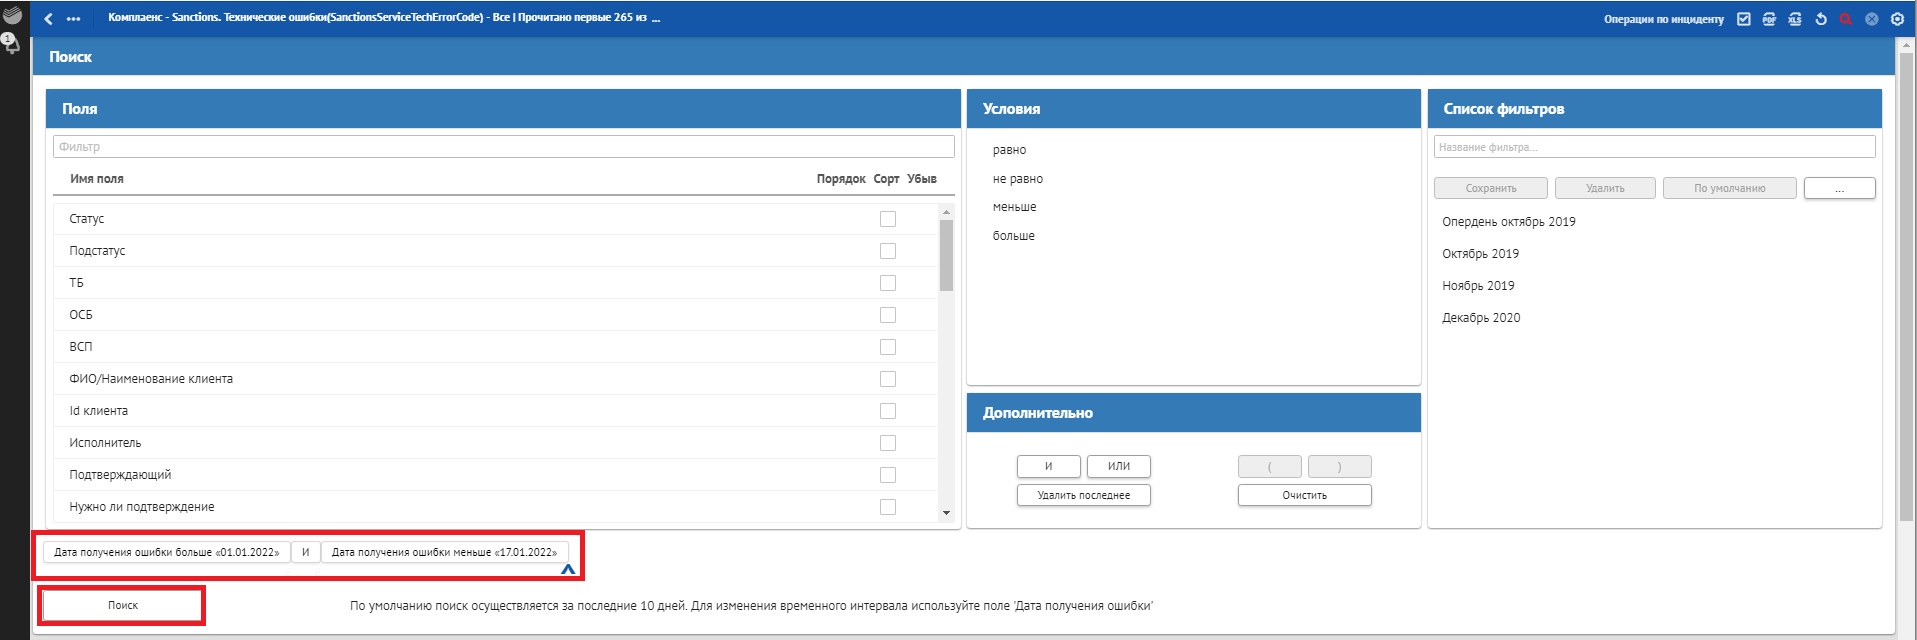Choose saved filter Октябрь 2019
This screenshot has height=640, width=1917.
click(1480, 254)
